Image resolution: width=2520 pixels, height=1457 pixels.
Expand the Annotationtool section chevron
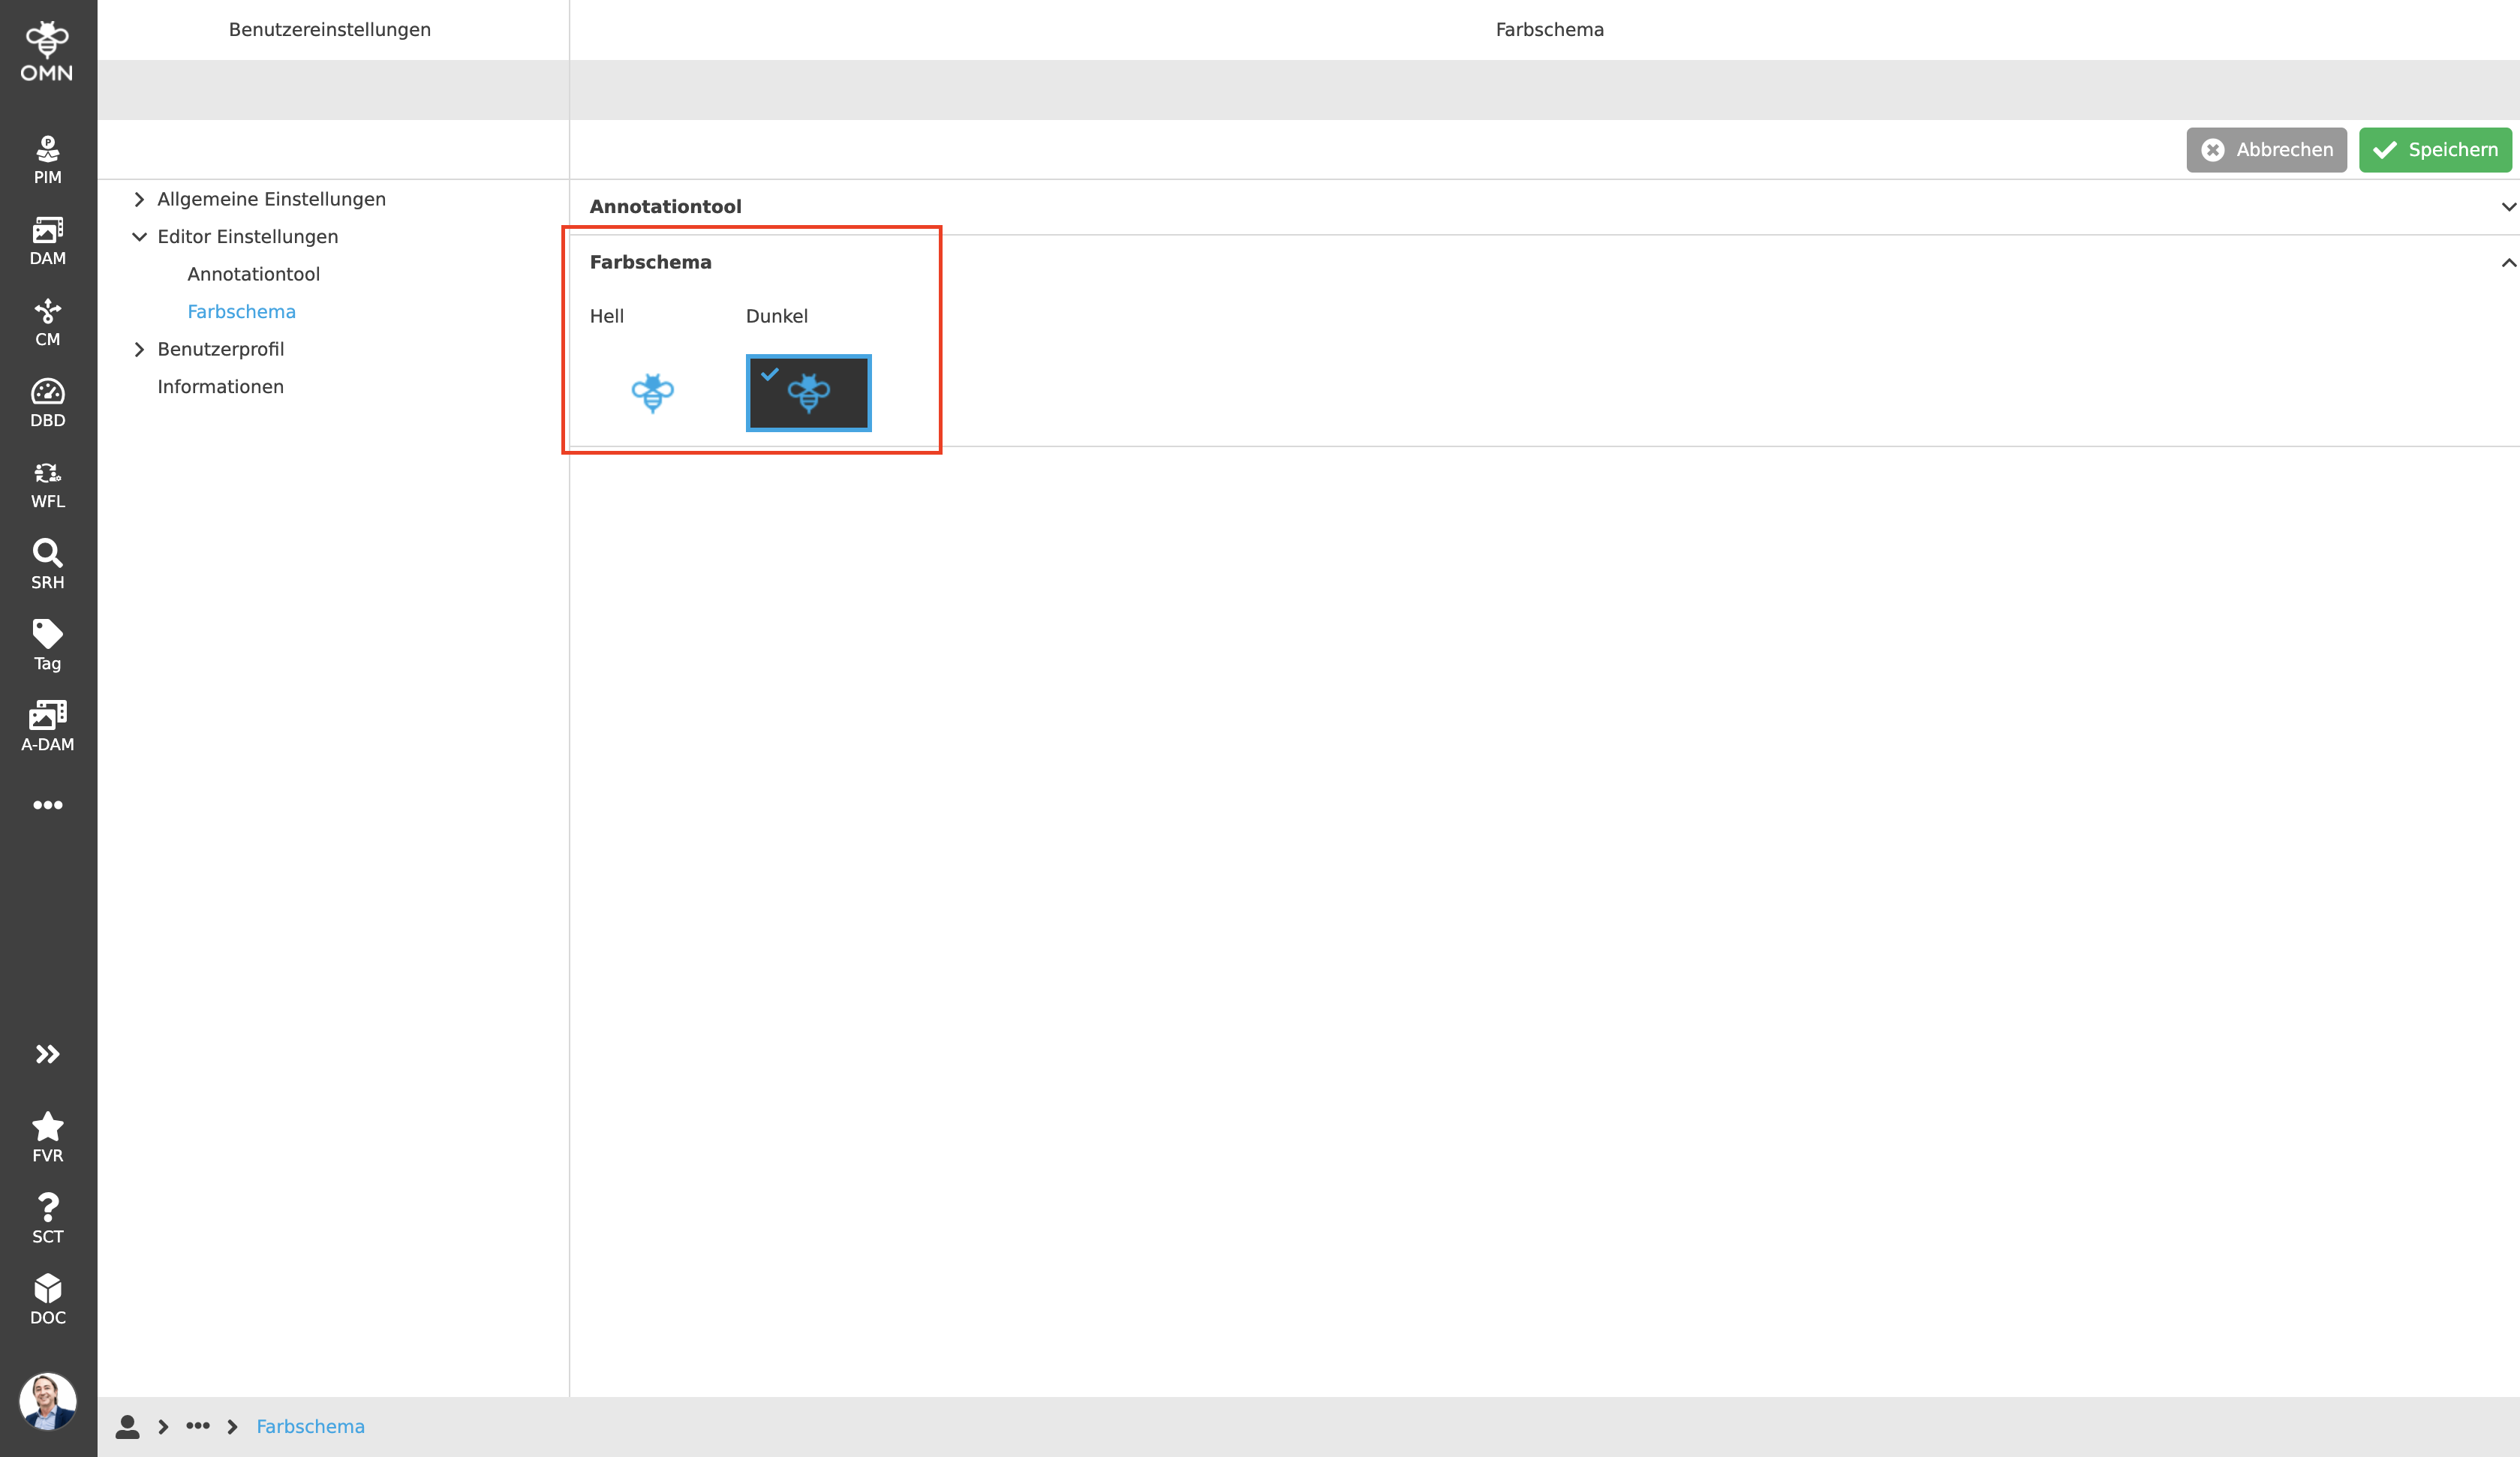click(2507, 207)
